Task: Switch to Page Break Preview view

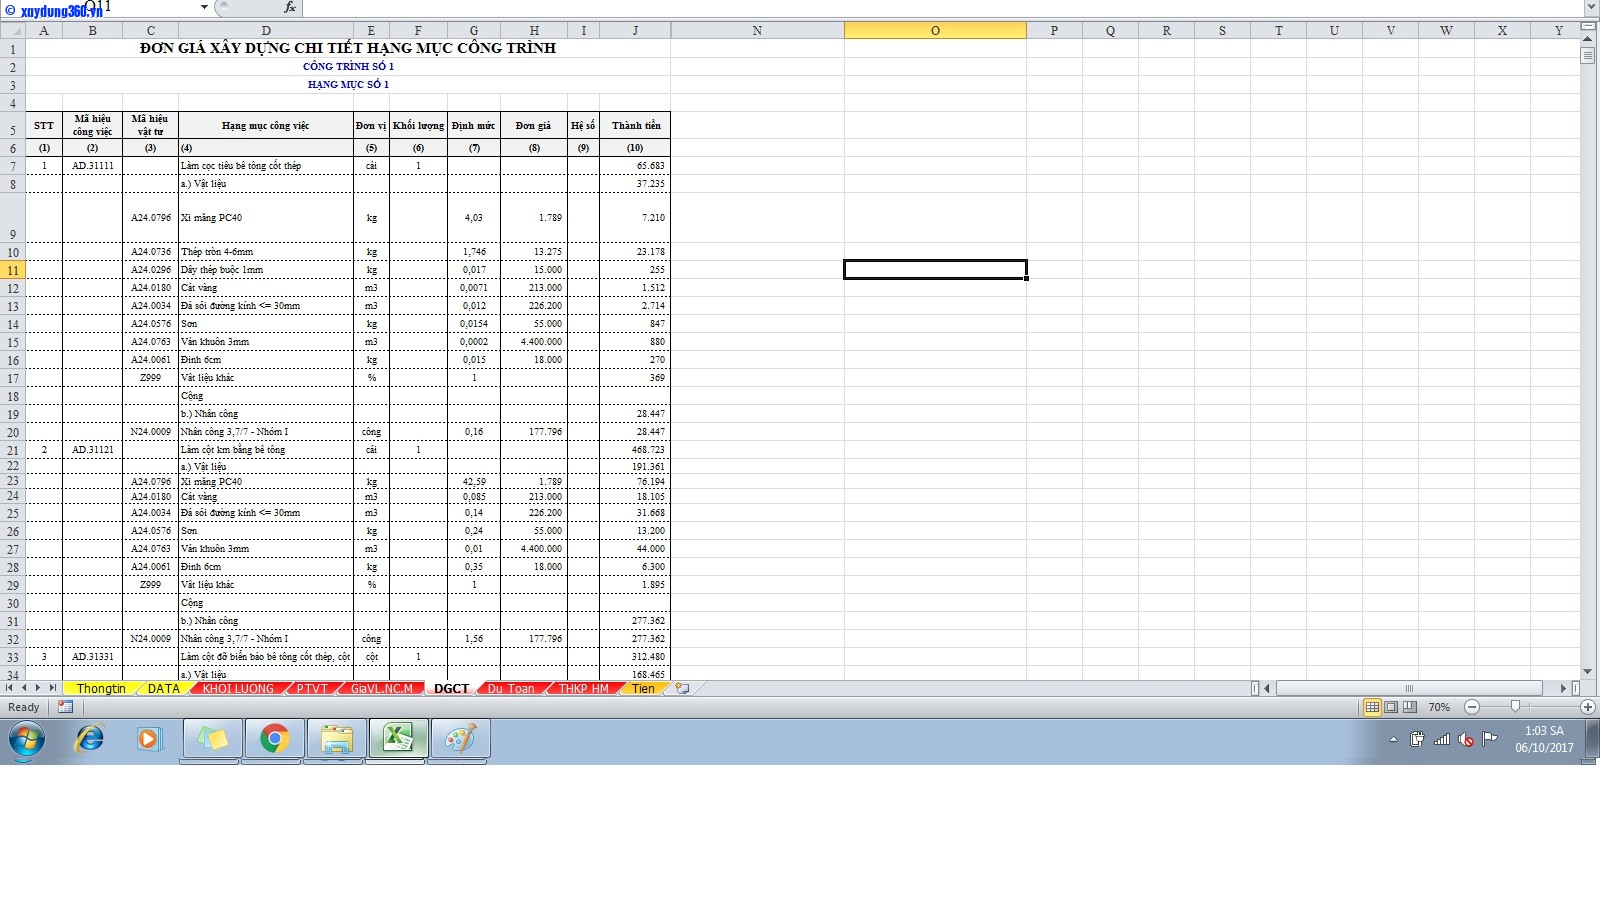Action: click(x=1410, y=707)
